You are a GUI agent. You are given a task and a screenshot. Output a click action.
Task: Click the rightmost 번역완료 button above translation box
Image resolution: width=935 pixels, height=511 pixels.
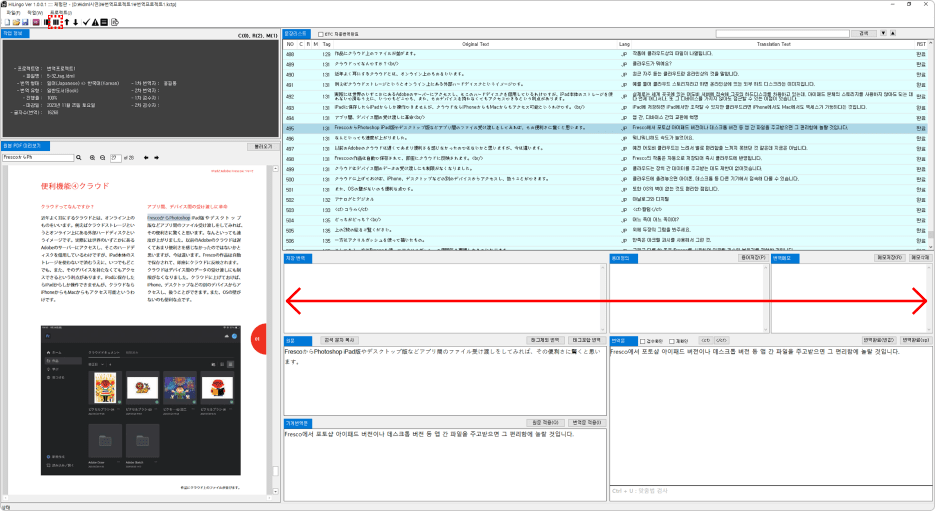[x=916, y=340]
